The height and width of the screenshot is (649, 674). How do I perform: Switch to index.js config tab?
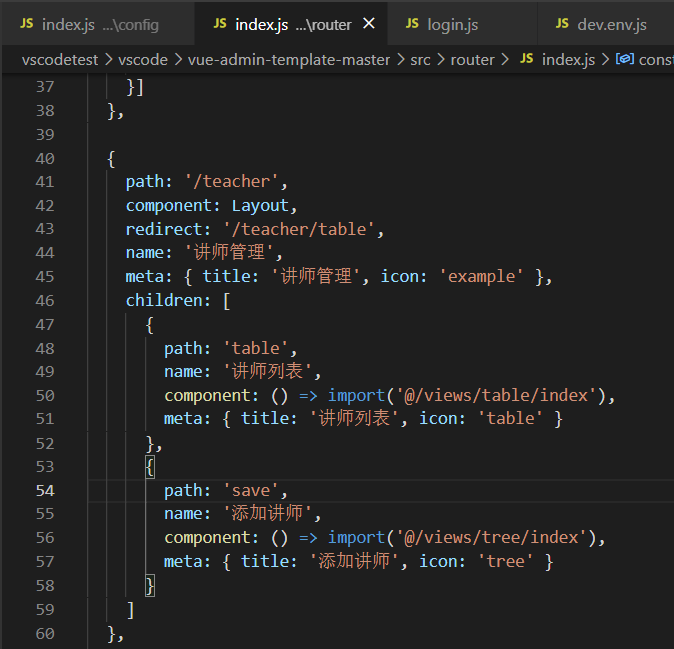tap(98, 24)
